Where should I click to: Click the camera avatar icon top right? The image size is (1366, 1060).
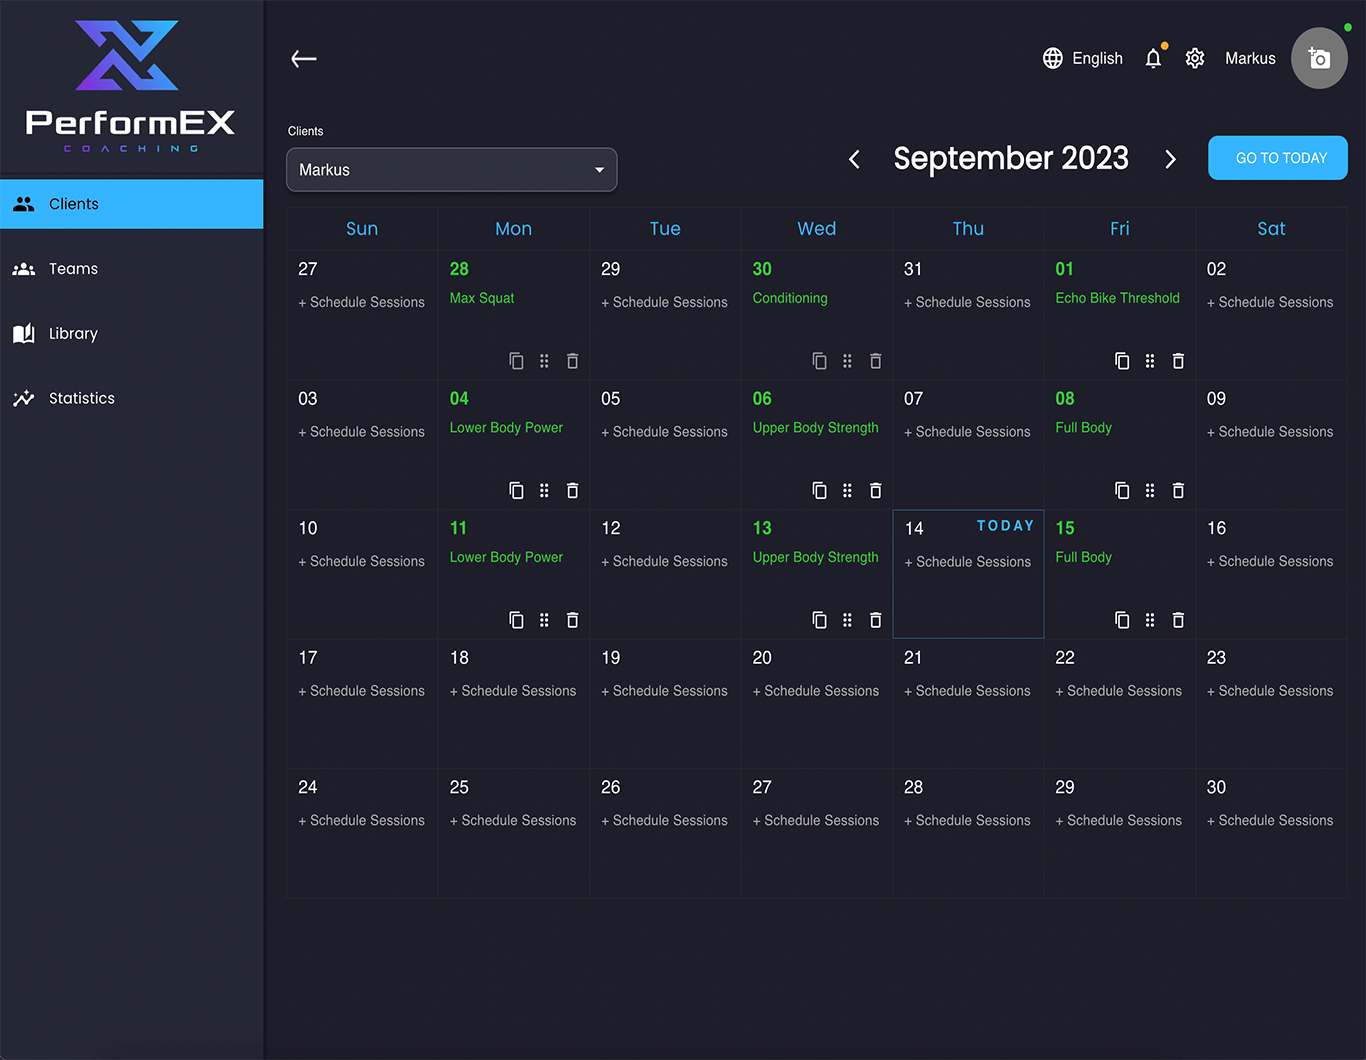1319,58
